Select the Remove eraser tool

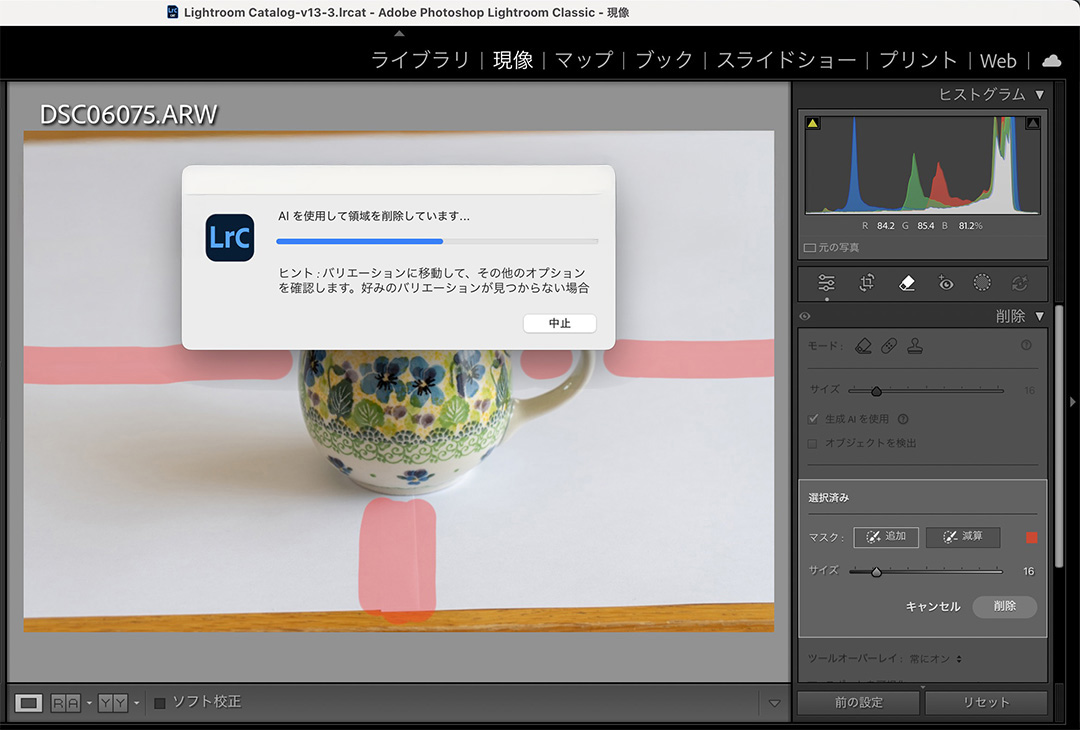[x=906, y=282]
